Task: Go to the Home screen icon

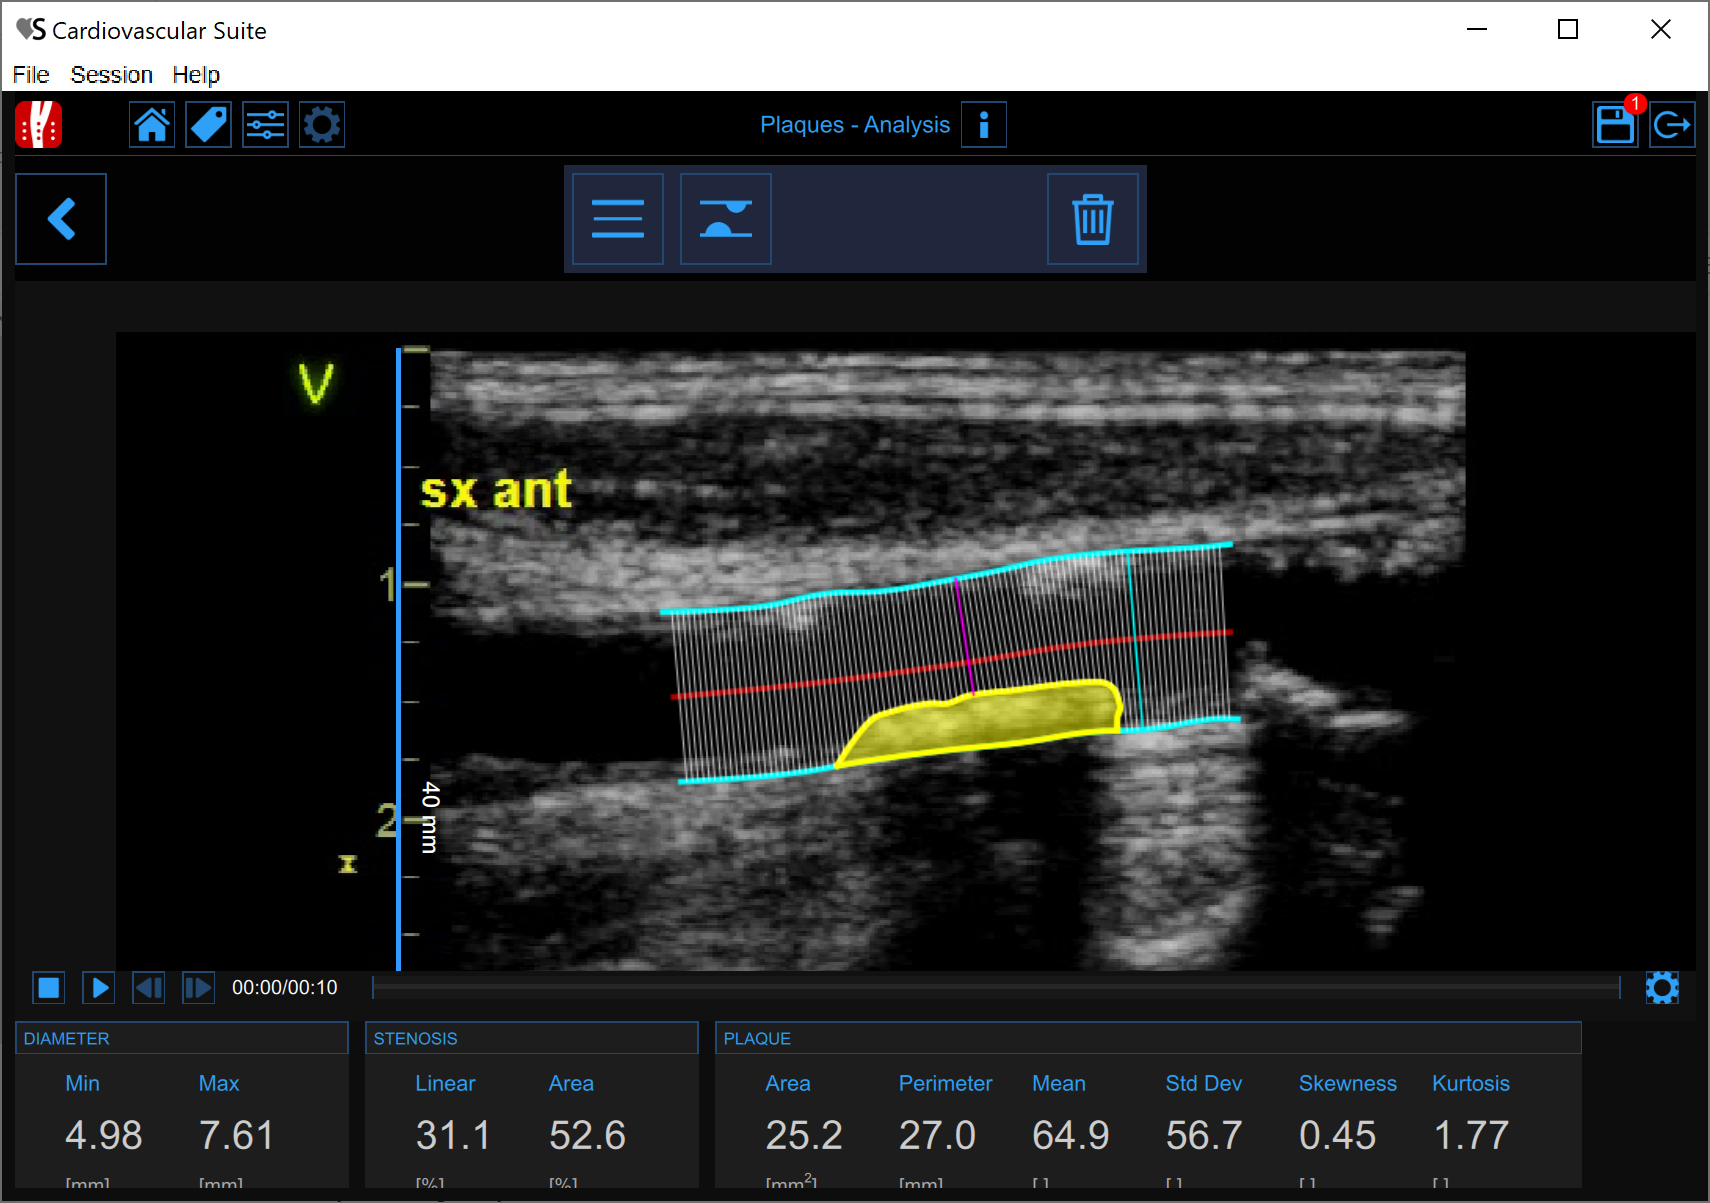Action: [x=152, y=125]
